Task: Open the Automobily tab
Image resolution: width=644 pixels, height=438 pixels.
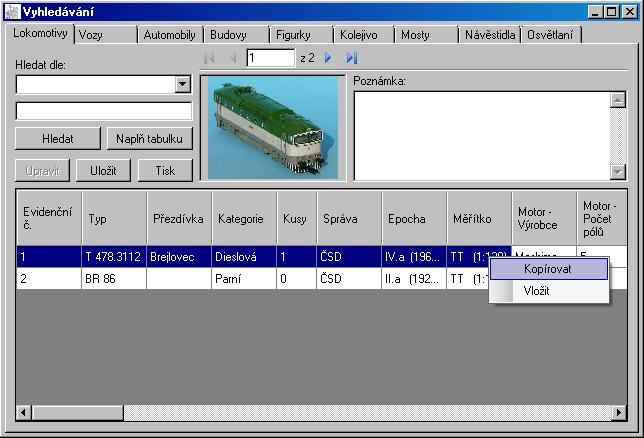Action: click(169, 35)
